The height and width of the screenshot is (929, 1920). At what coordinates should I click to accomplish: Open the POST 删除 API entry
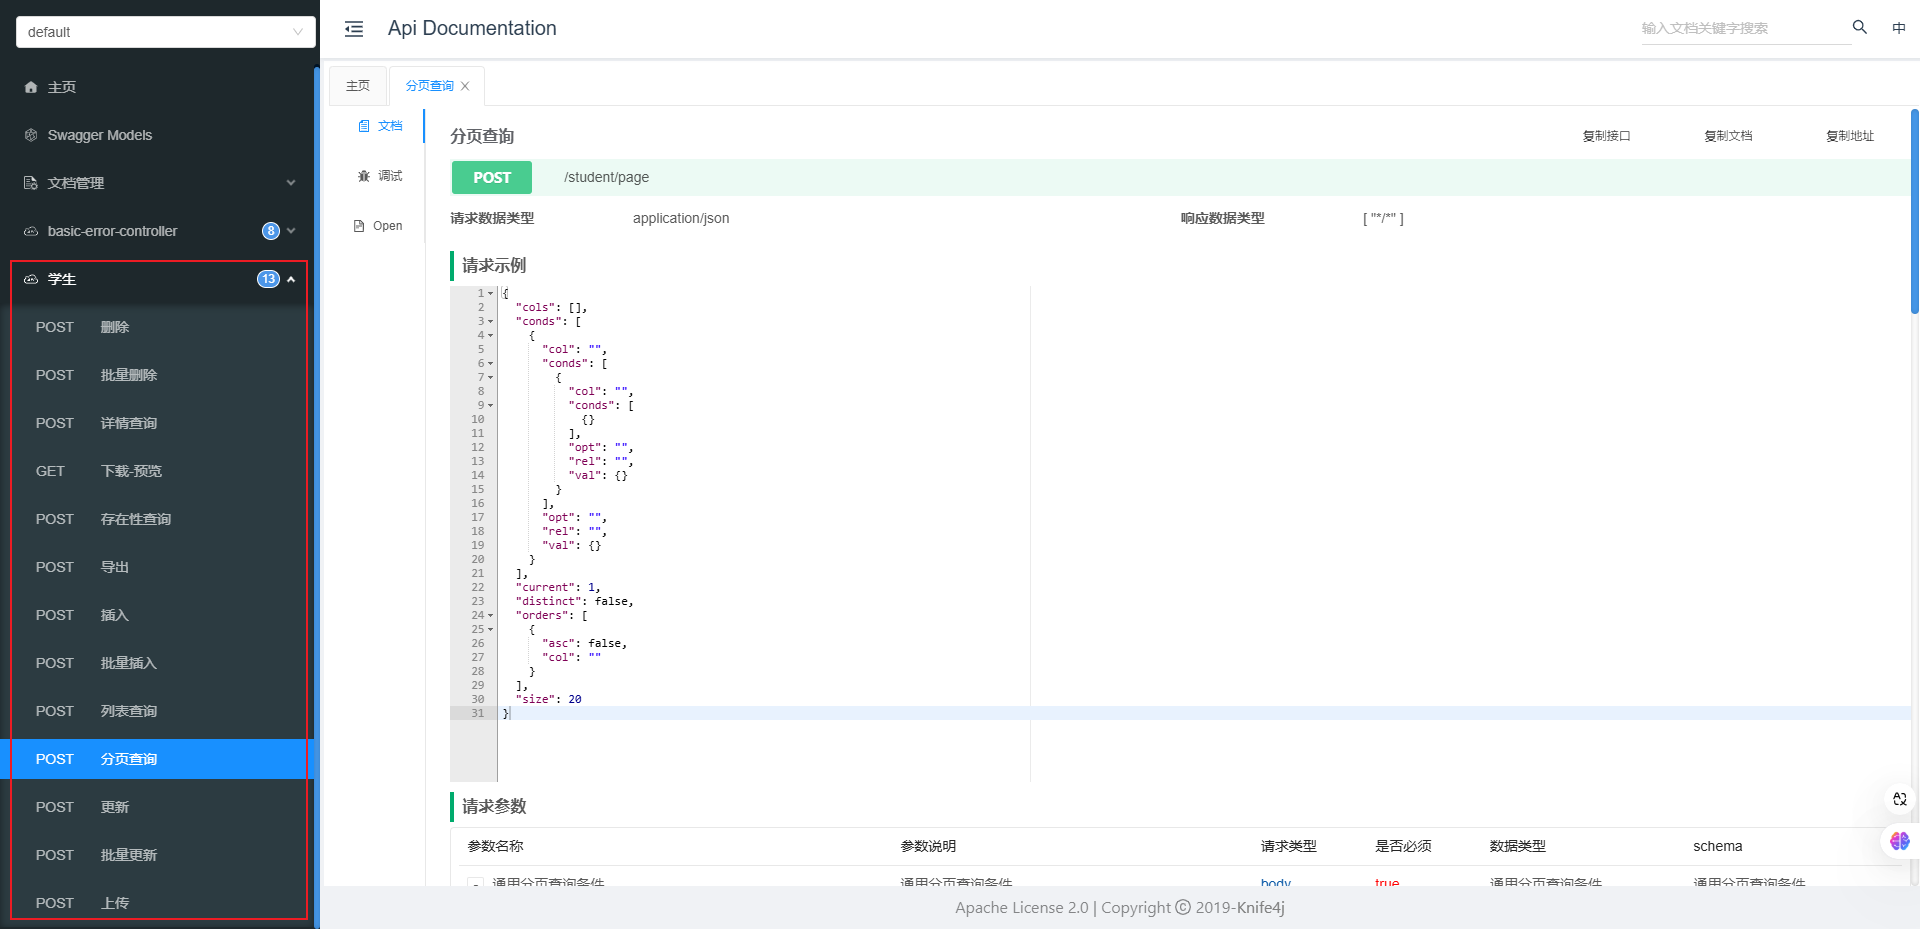point(157,327)
